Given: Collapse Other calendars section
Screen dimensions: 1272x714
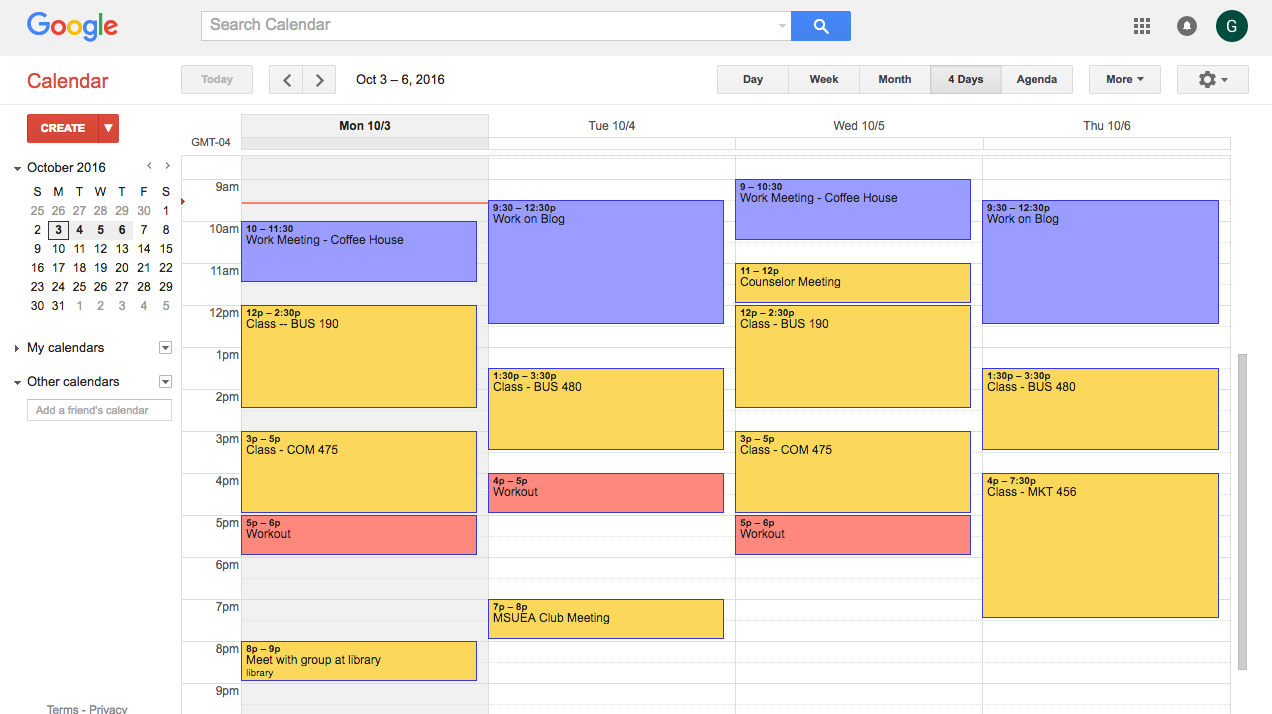Looking at the screenshot, I should (17, 382).
